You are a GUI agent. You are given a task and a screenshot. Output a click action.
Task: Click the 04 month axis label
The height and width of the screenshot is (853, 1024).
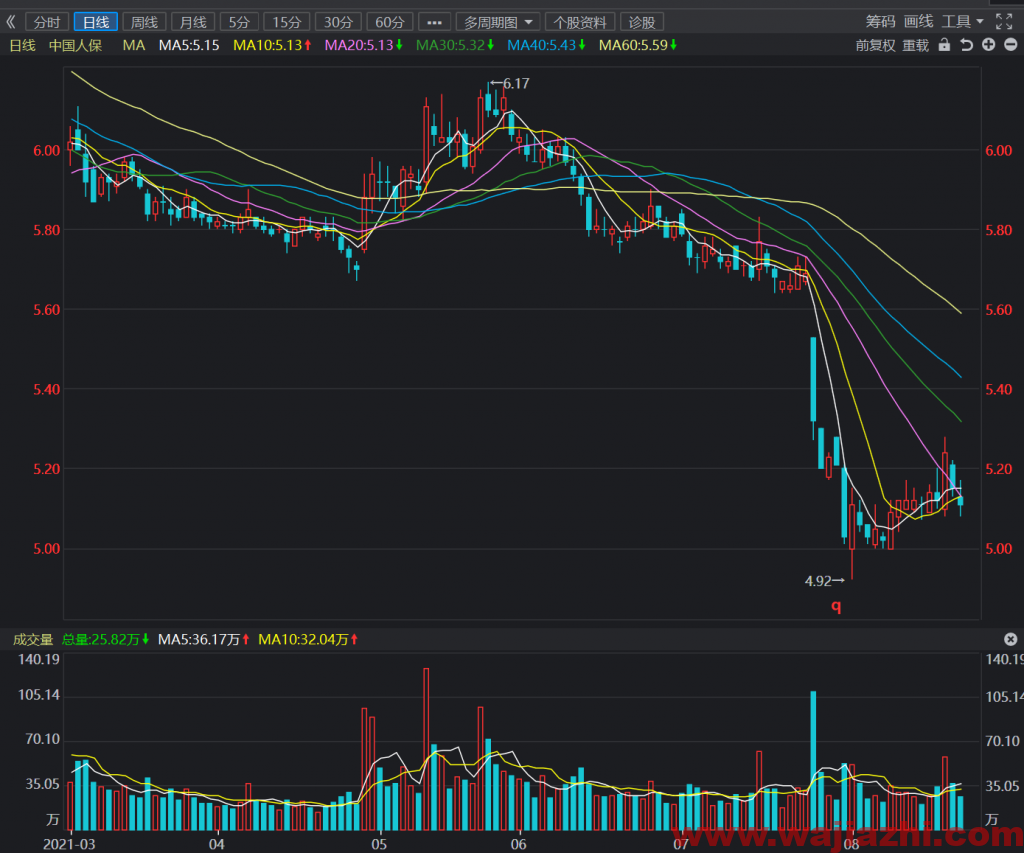coord(216,844)
